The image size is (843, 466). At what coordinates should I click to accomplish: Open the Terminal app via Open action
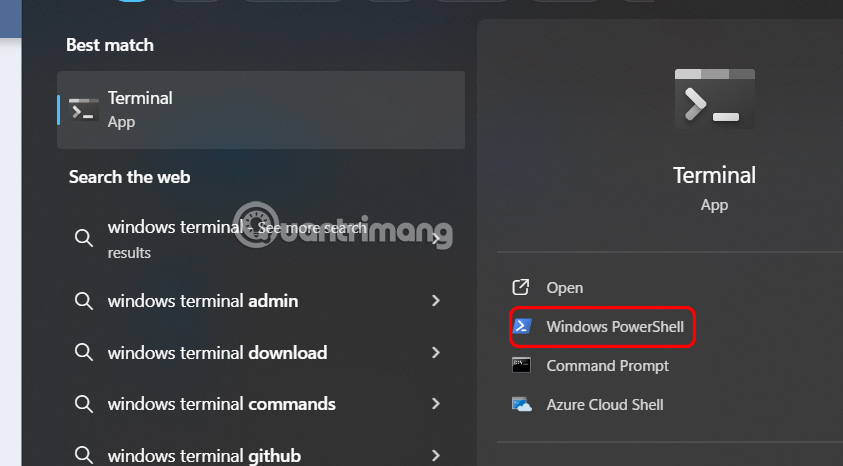[564, 288]
